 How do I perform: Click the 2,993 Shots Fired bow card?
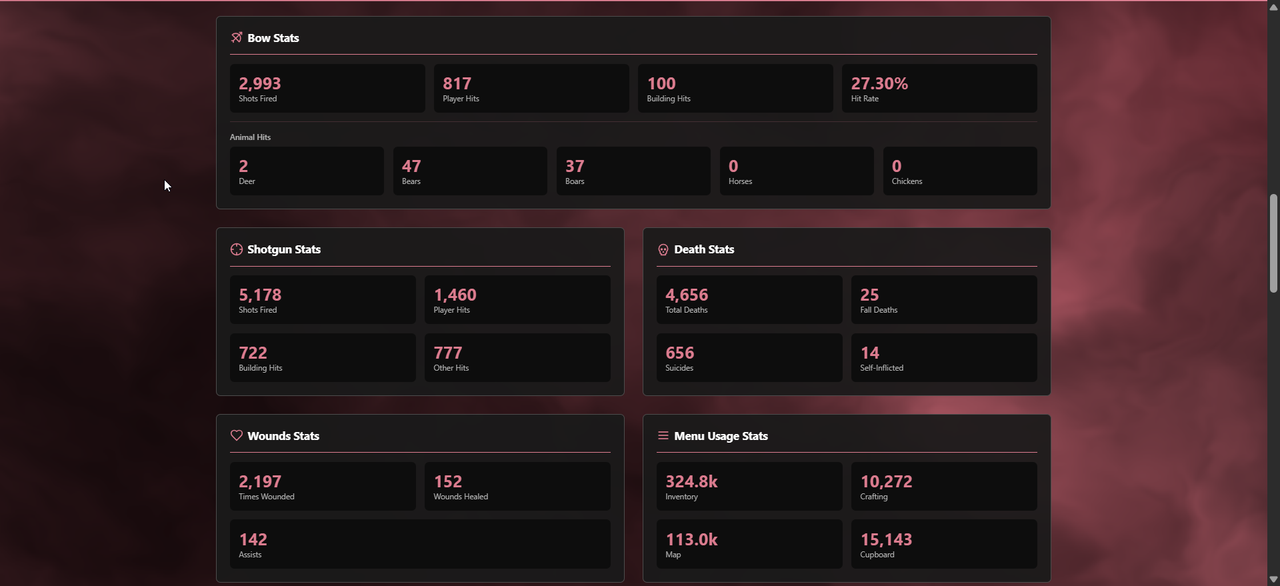327,89
